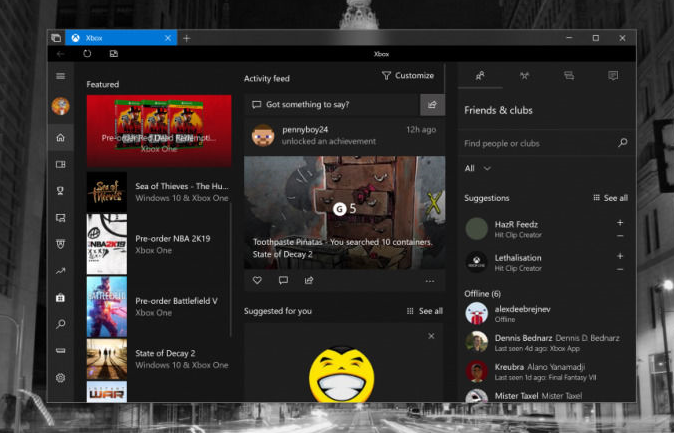
Task: Click the Got something to say box
Action: 332,104
